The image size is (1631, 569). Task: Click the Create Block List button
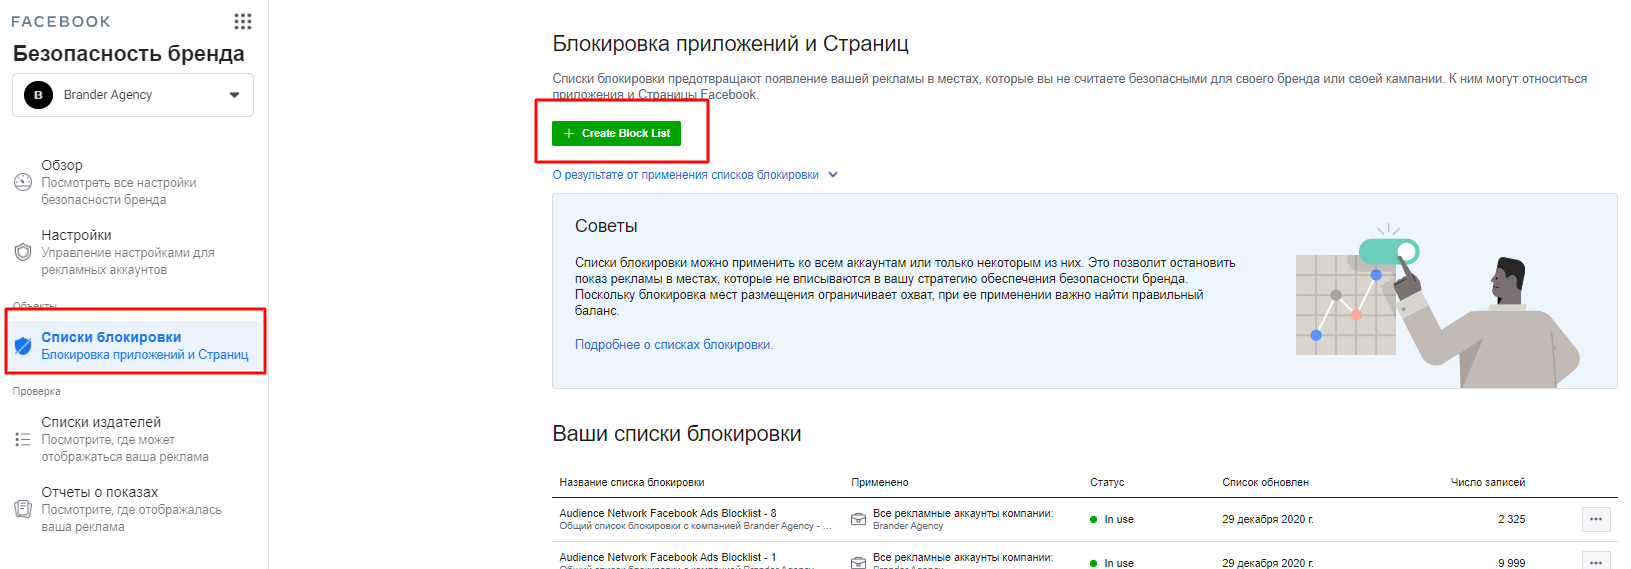click(x=616, y=133)
